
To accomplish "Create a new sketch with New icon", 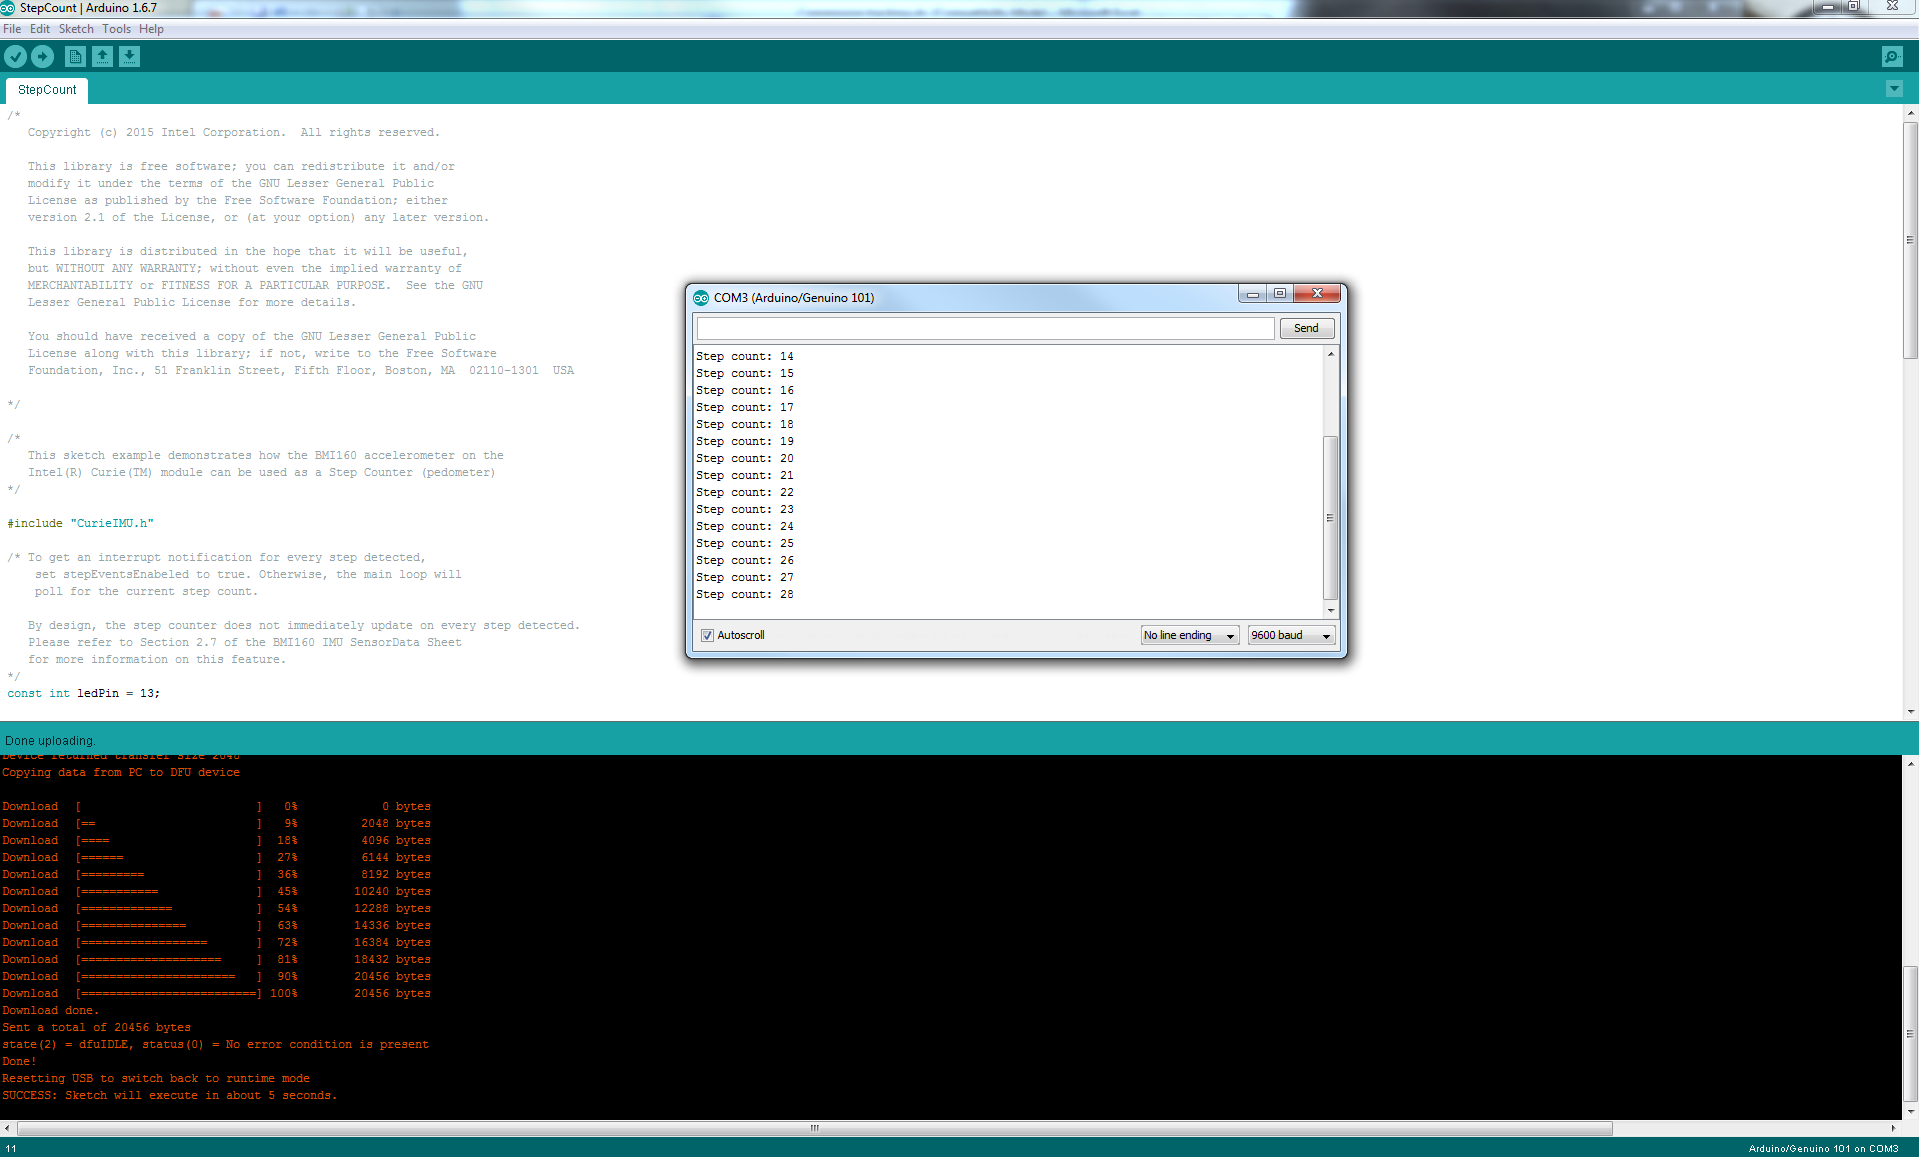I will (x=75, y=57).
